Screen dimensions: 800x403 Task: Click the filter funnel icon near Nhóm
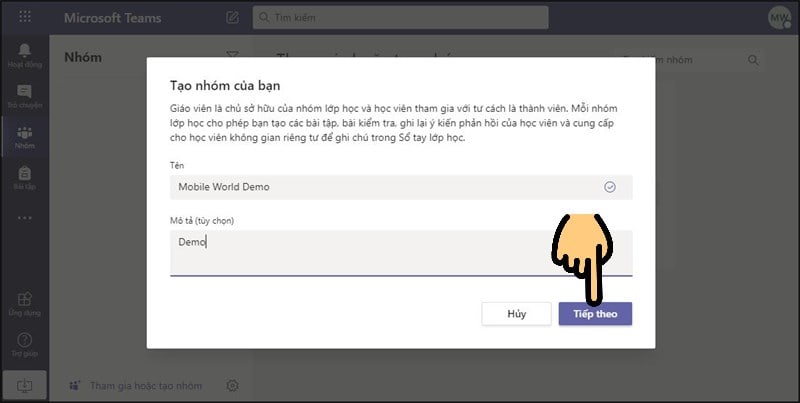coord(232,55)
